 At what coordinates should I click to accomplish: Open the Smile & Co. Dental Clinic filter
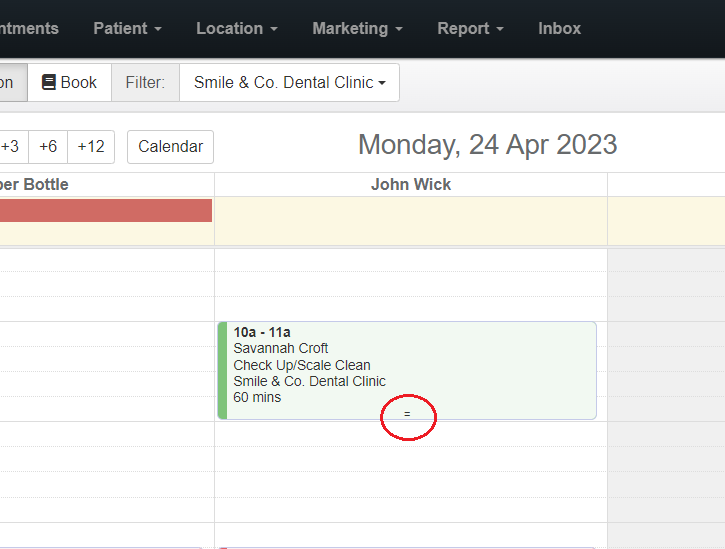point(289,83)
